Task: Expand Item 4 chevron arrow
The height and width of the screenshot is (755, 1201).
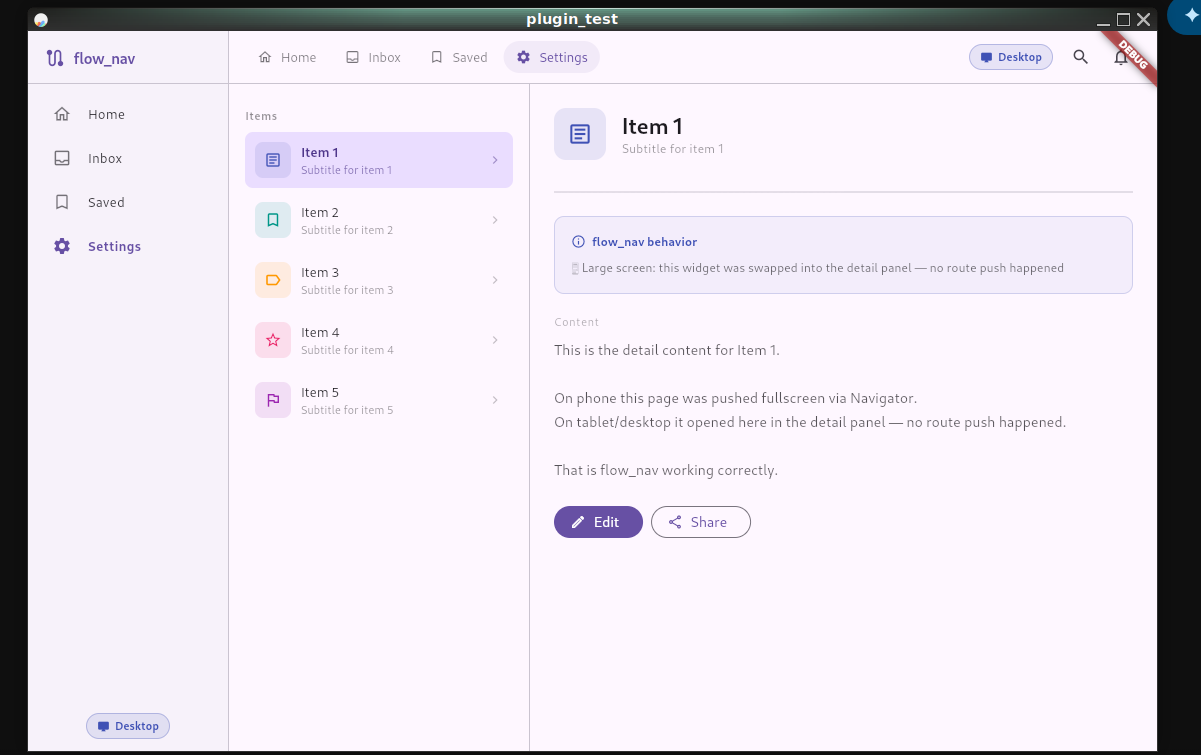Action: tap(495, 340)
